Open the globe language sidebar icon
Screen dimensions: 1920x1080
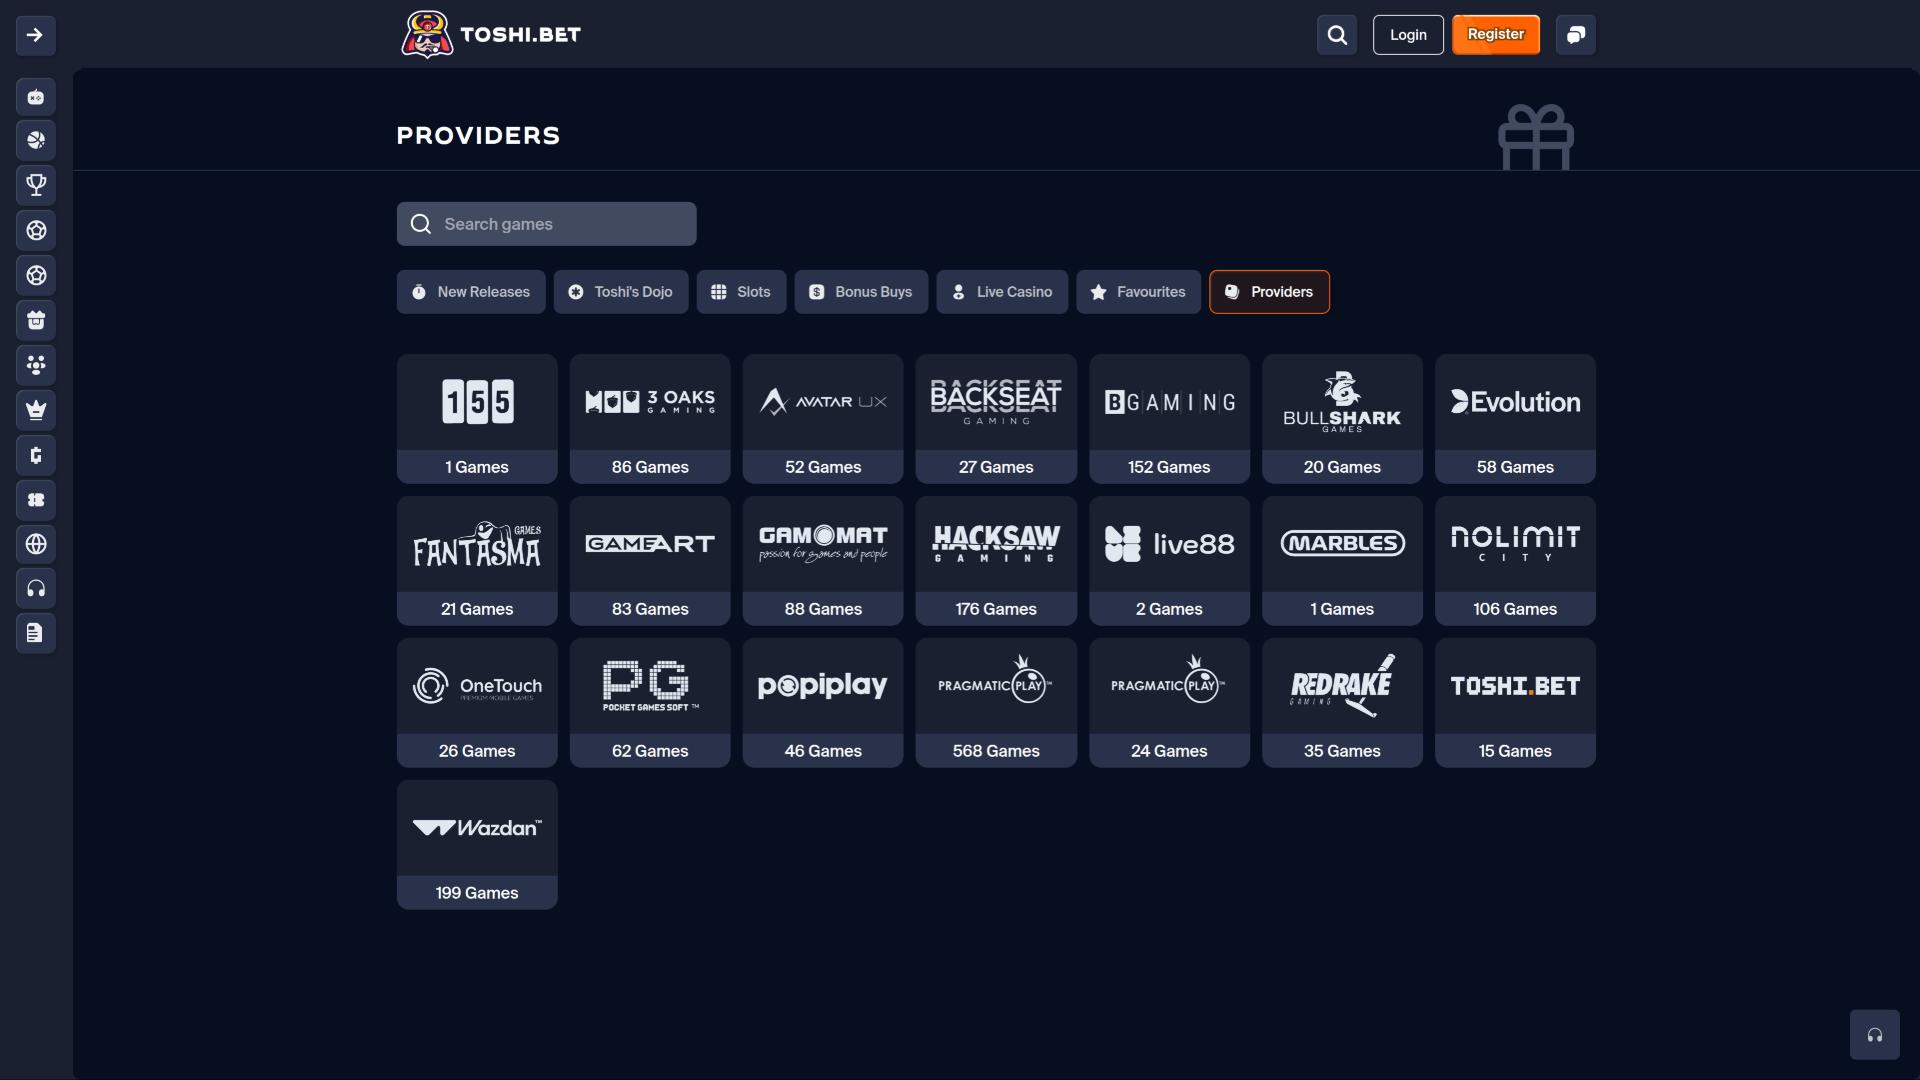click(36, 544)
